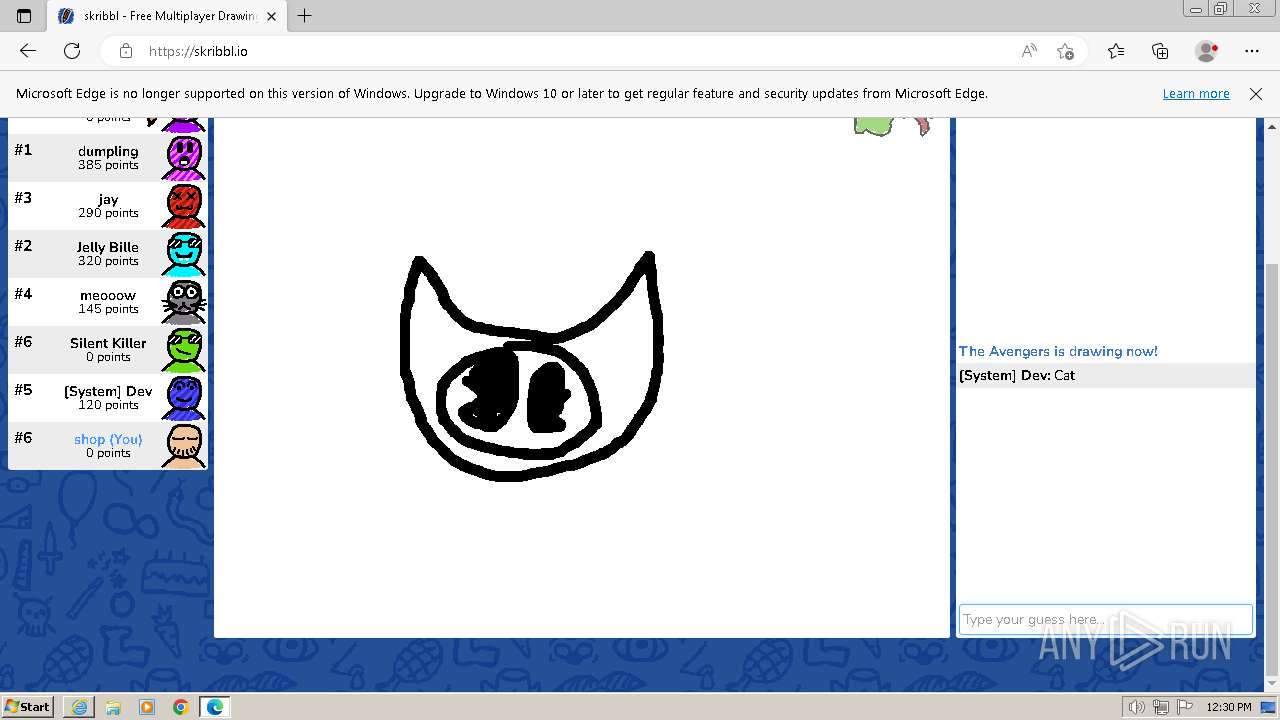This screenshot has width=1280, height=720.
Task: Click dumpling's purple avatar
Action: click(184, 158)
